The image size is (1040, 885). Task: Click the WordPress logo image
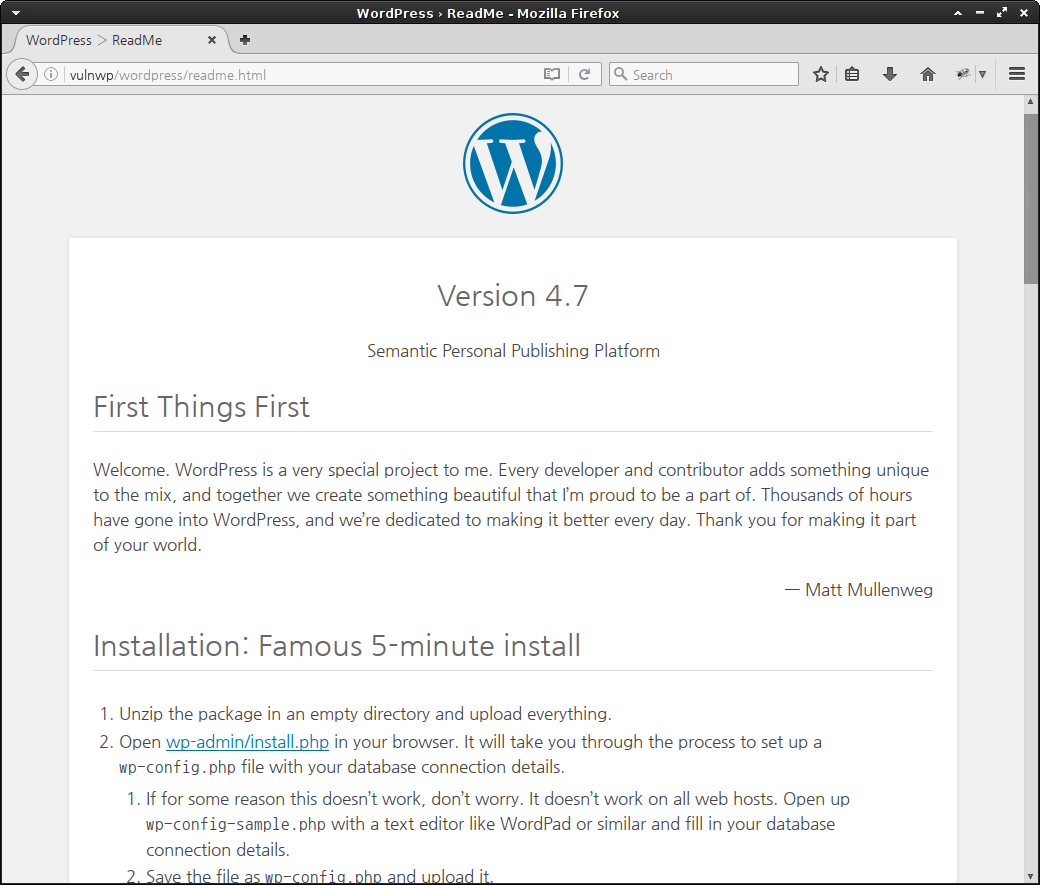point(513,163)
